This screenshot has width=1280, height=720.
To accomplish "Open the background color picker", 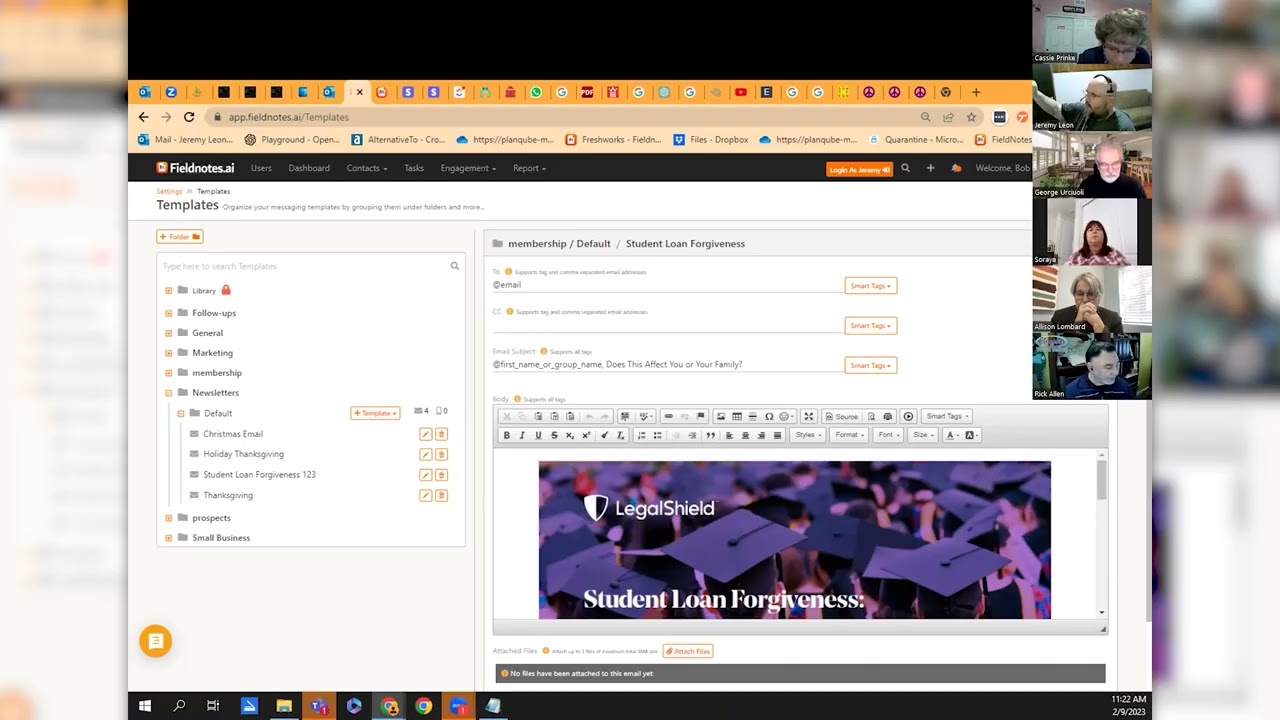I will click(973, 435).
